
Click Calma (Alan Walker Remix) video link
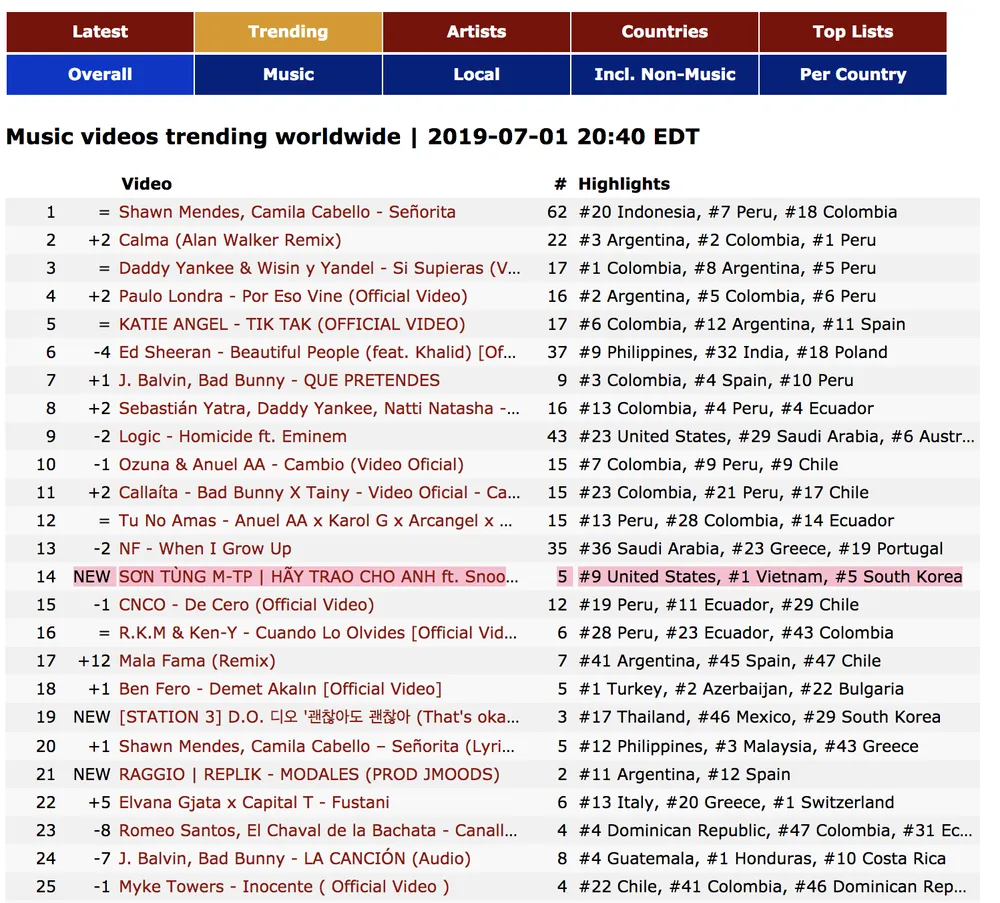(x=230, y=240)
